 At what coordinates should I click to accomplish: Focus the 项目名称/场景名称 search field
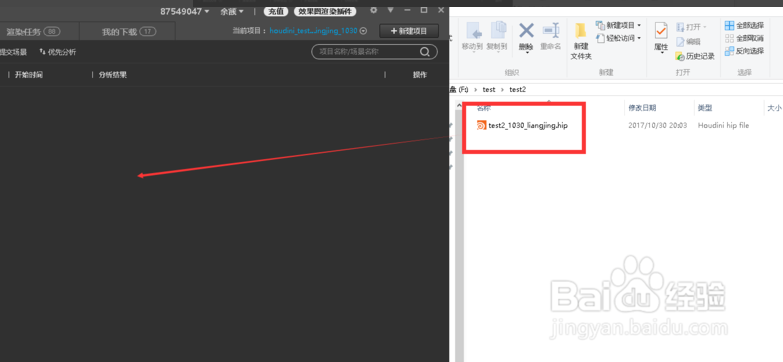coord(367,51)
